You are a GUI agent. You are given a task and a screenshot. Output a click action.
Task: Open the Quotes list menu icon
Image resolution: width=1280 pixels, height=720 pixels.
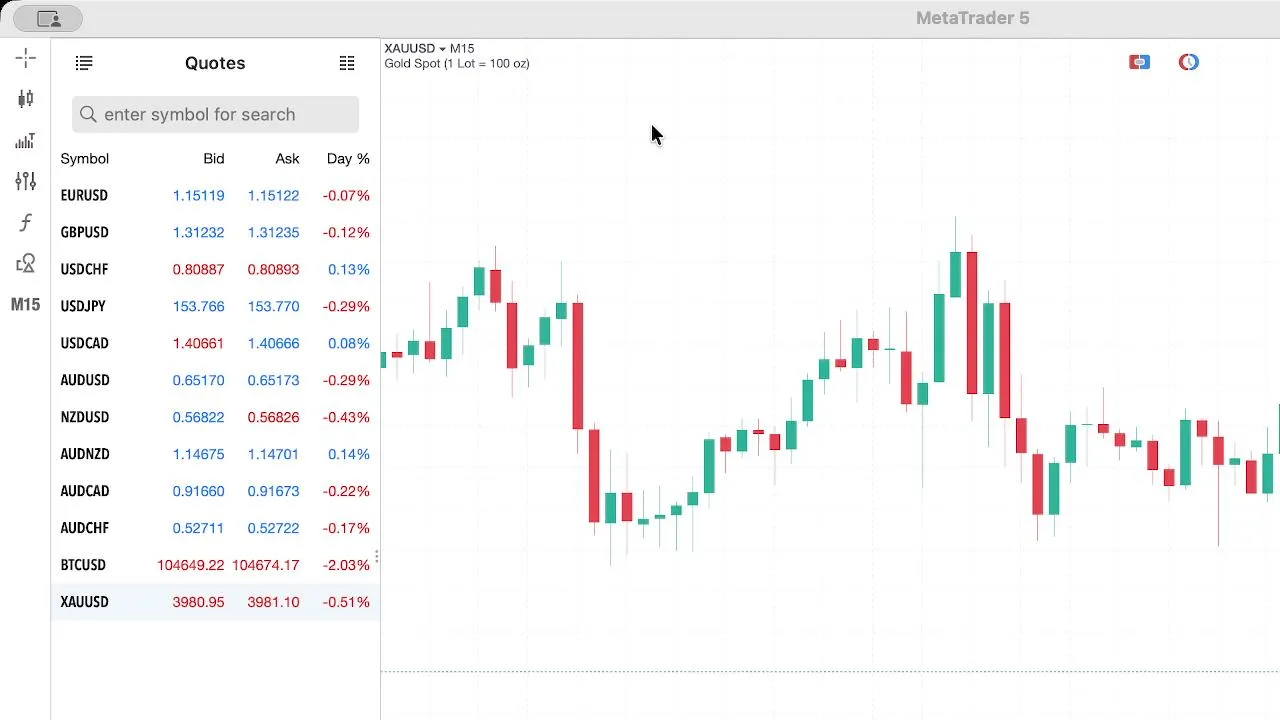84,63
